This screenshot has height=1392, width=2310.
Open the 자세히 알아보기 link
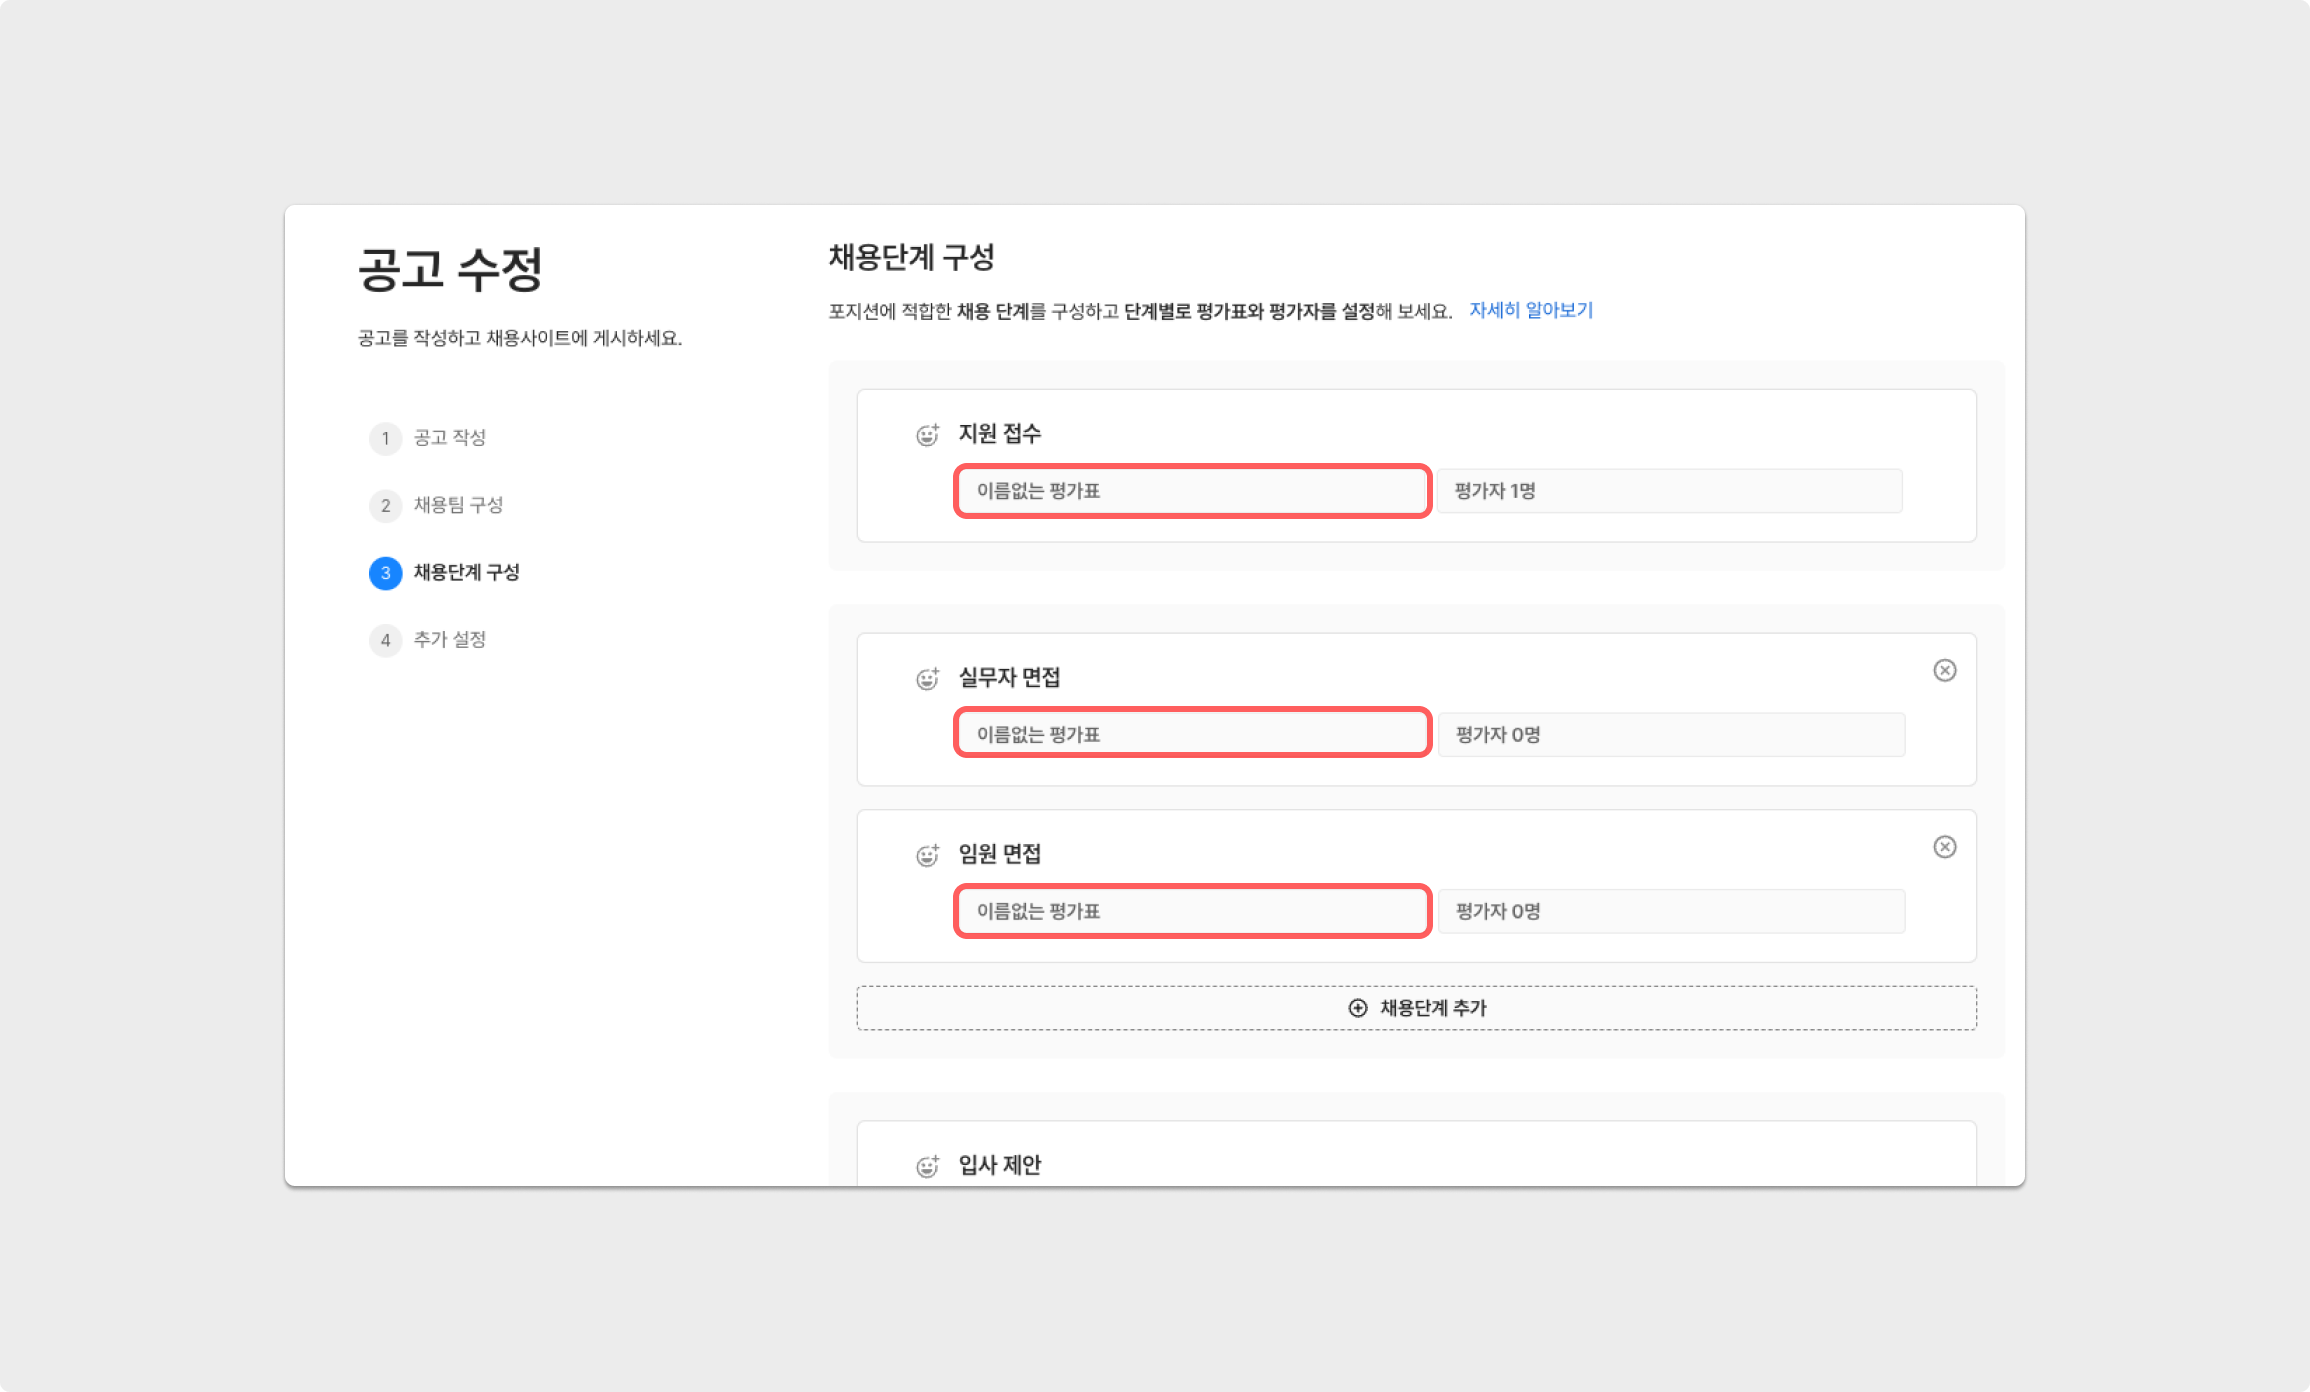tap(1530, 310)
